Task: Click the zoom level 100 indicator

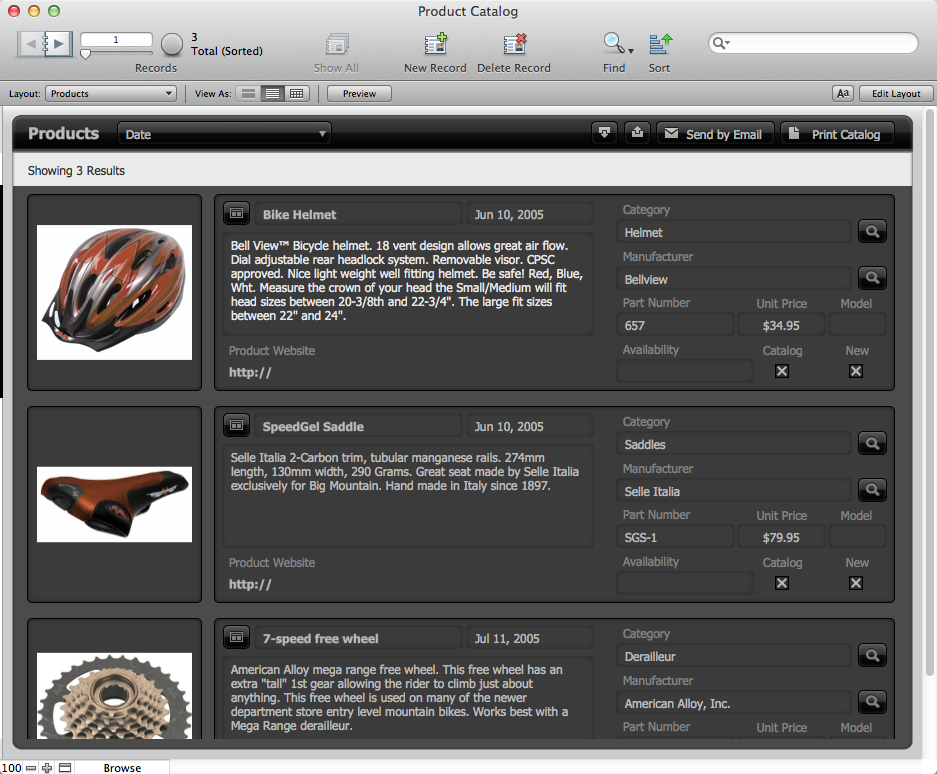Action: 11,767
